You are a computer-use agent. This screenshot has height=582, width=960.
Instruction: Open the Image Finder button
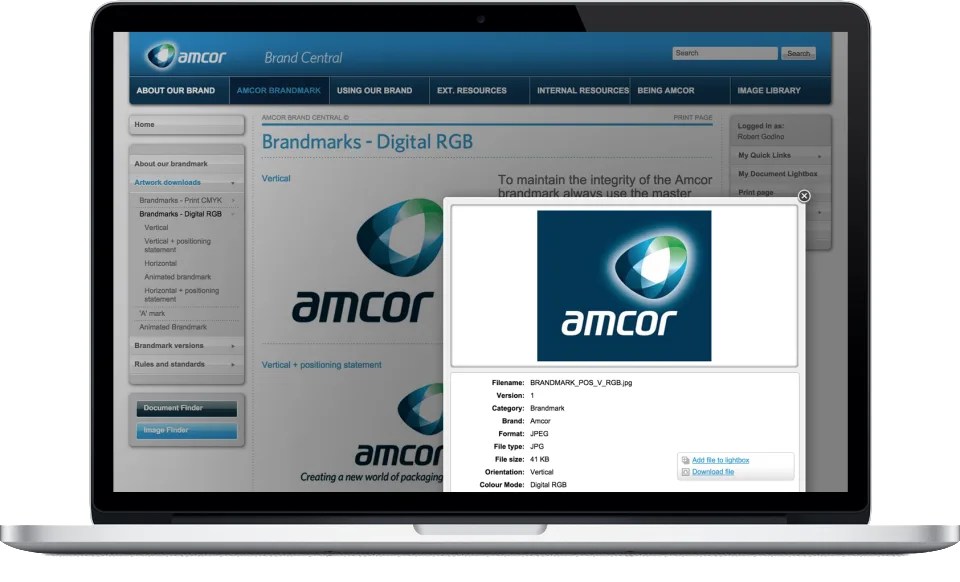click(187, 431)
